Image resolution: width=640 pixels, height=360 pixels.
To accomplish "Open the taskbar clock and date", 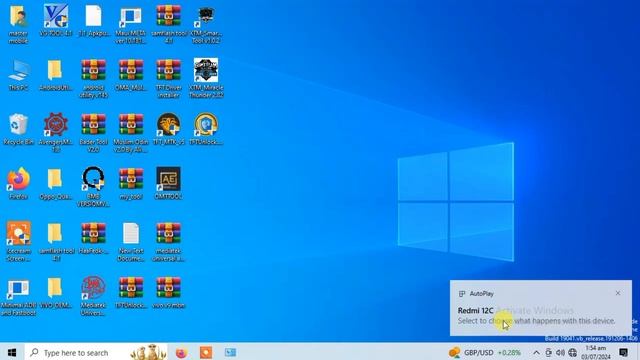I will [x=596, y=352].
